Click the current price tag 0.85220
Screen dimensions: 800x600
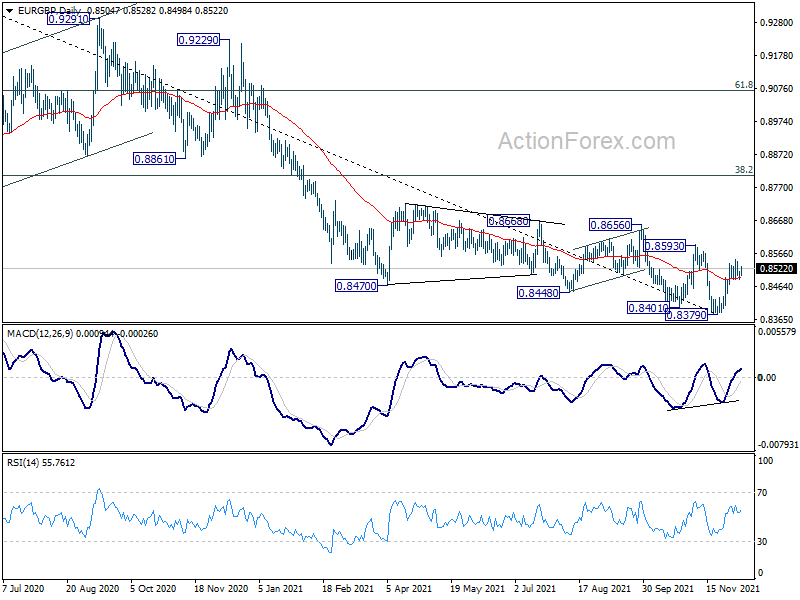click(777, 269)
